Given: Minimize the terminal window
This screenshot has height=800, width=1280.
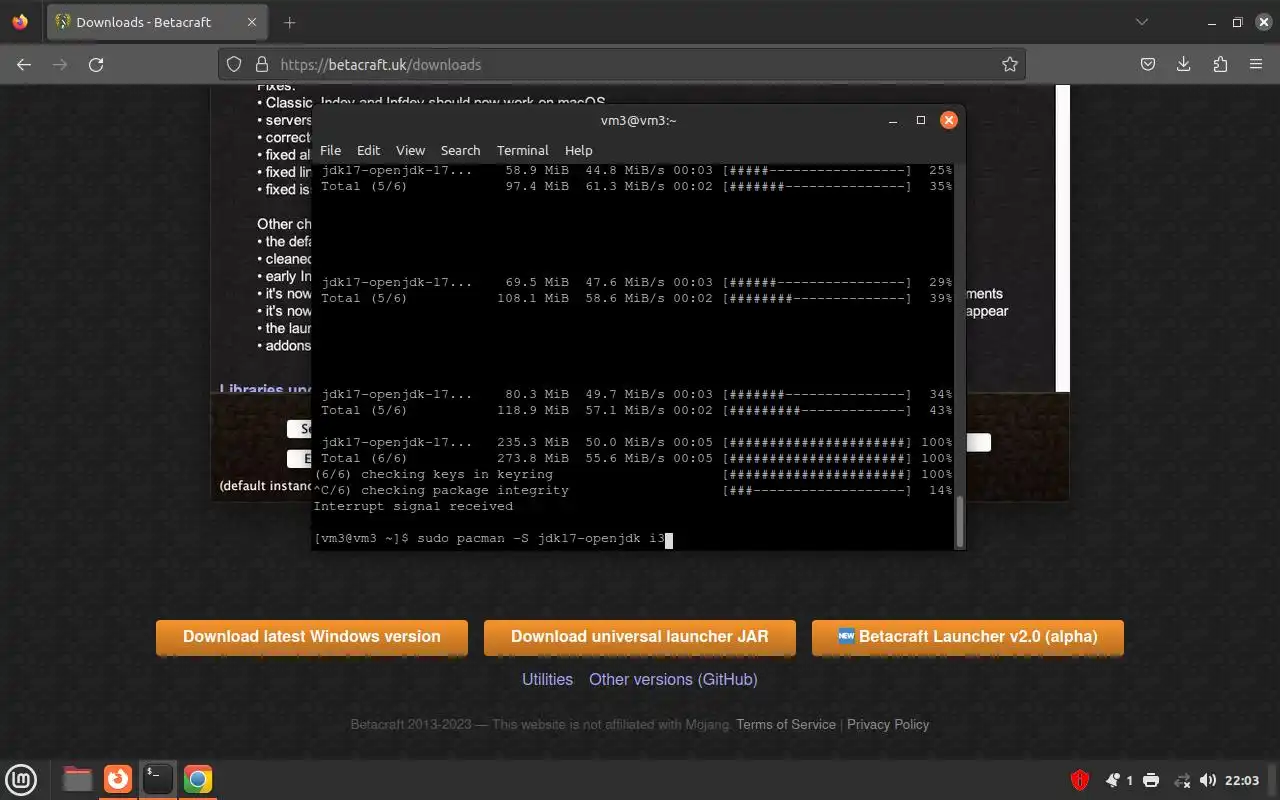Looking at the screenshot, I should pyautogui.click(x=893, y=120).
